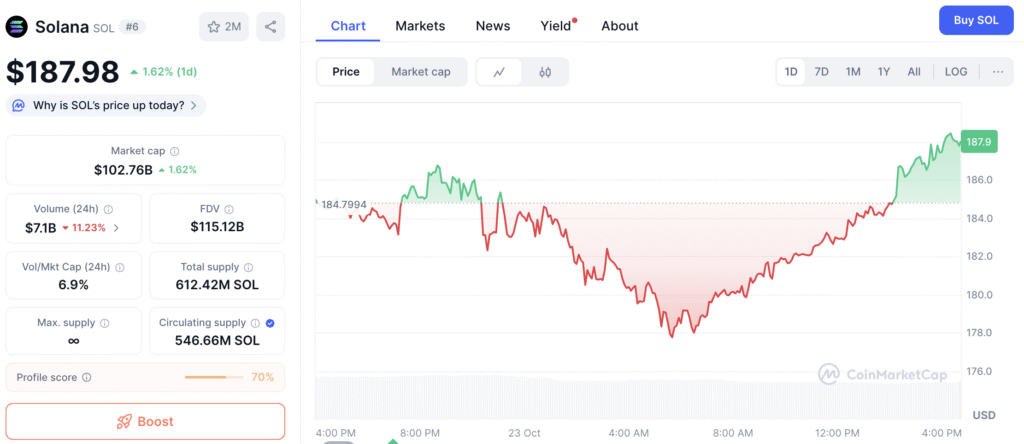This screenshot has width=1024, height=444.
Task: Expand Why is SOL's price up today
Action: [x=106, y=105]
